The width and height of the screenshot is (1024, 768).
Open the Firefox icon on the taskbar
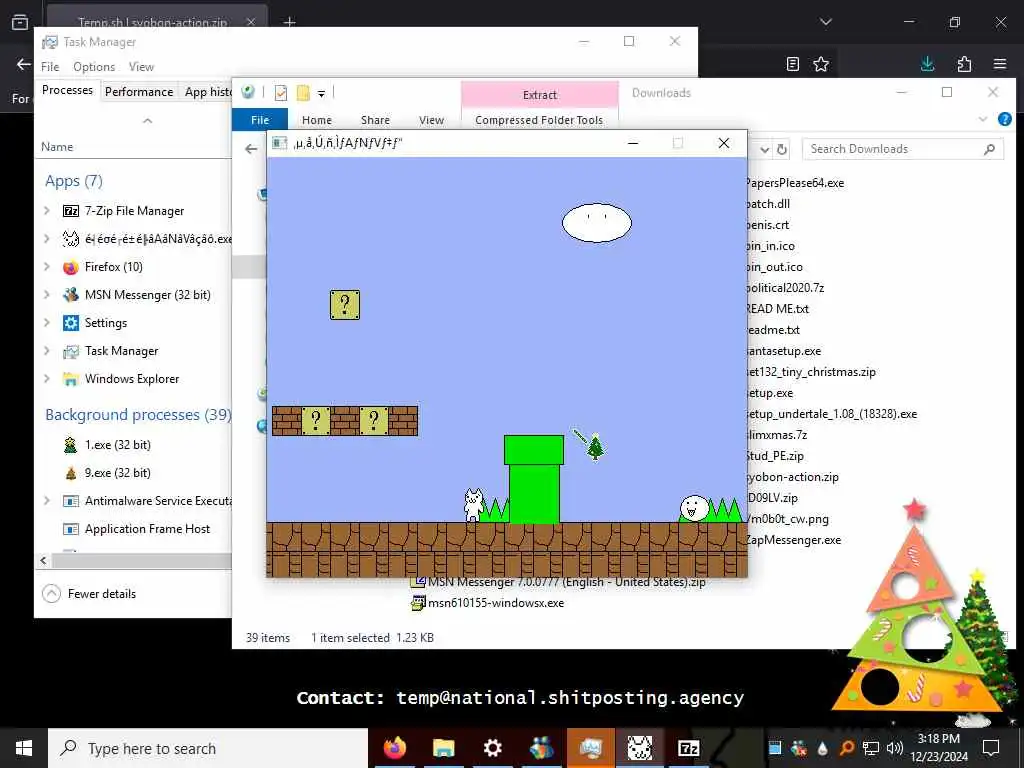(394, 748)
